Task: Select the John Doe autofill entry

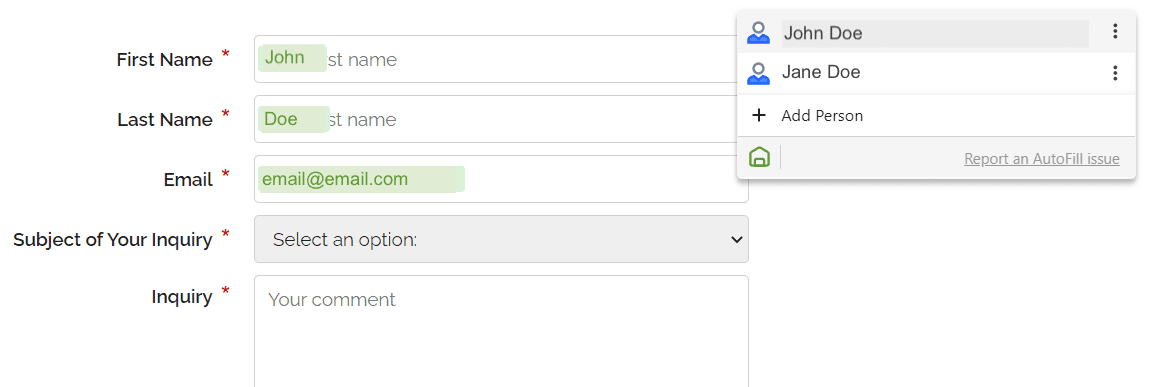Action: tap(936, 33)
